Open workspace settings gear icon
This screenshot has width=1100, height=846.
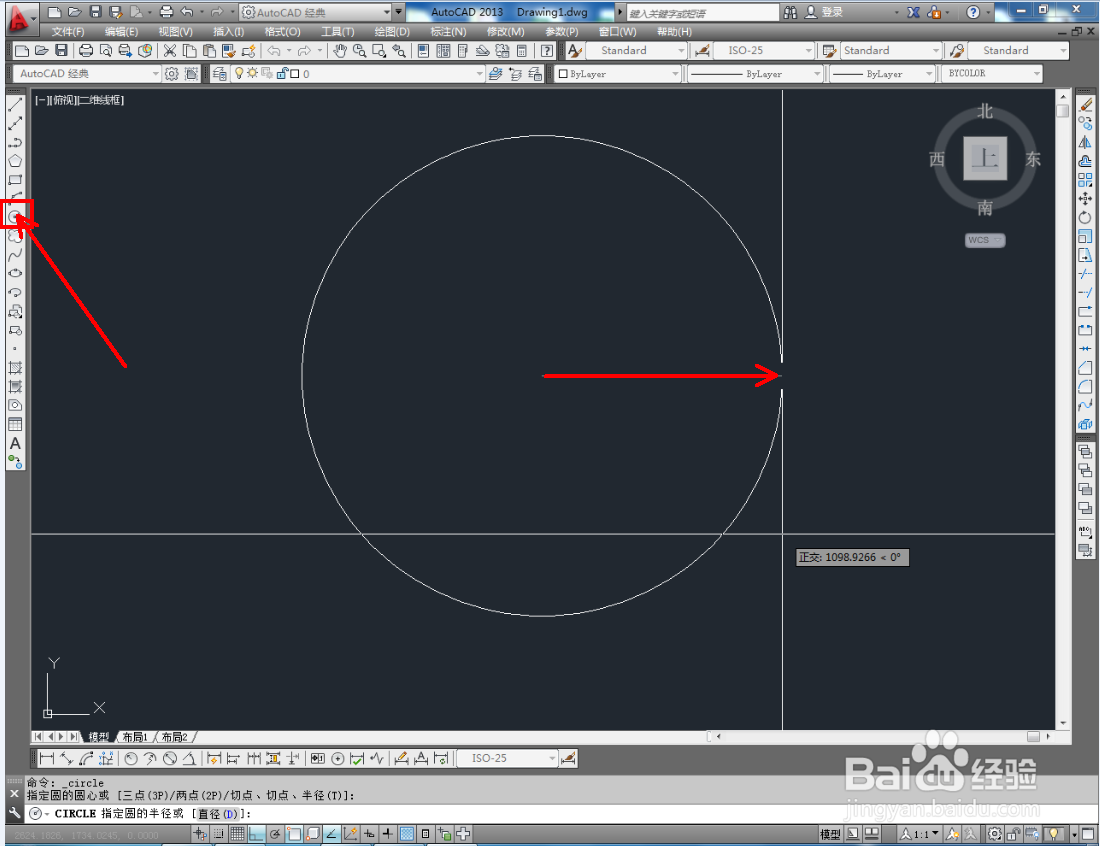point(171,74)
